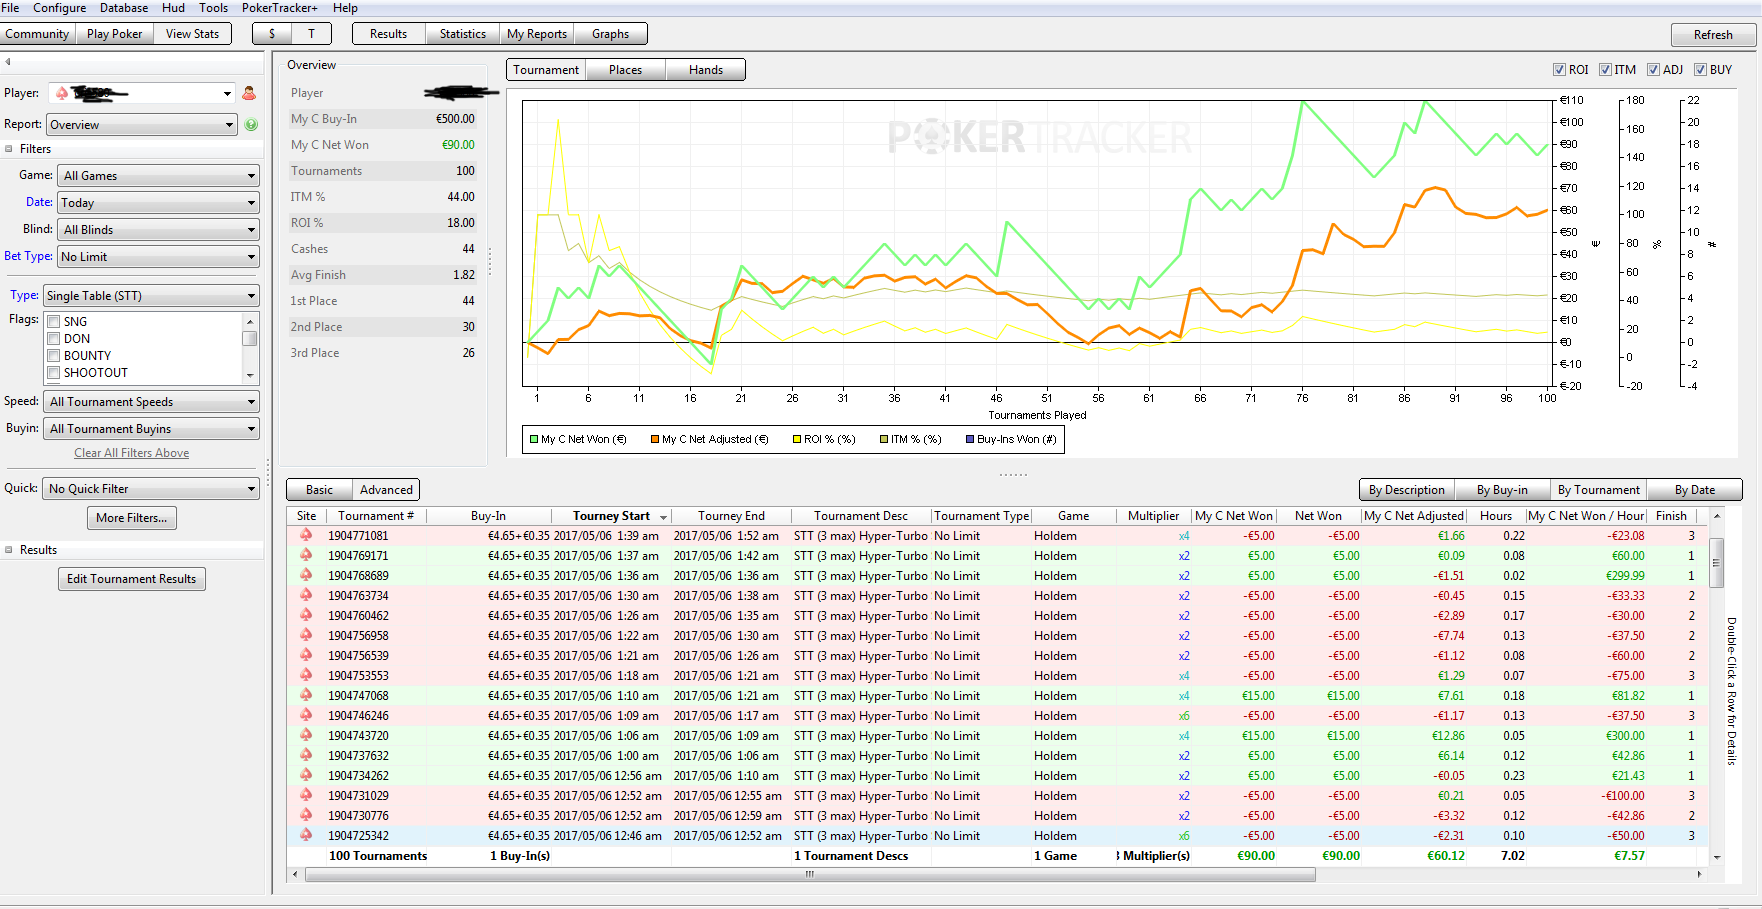The width and height of the screenshot is (1762, 909).
Task: Switch to the Statistics tab
Action: (463, 34)
